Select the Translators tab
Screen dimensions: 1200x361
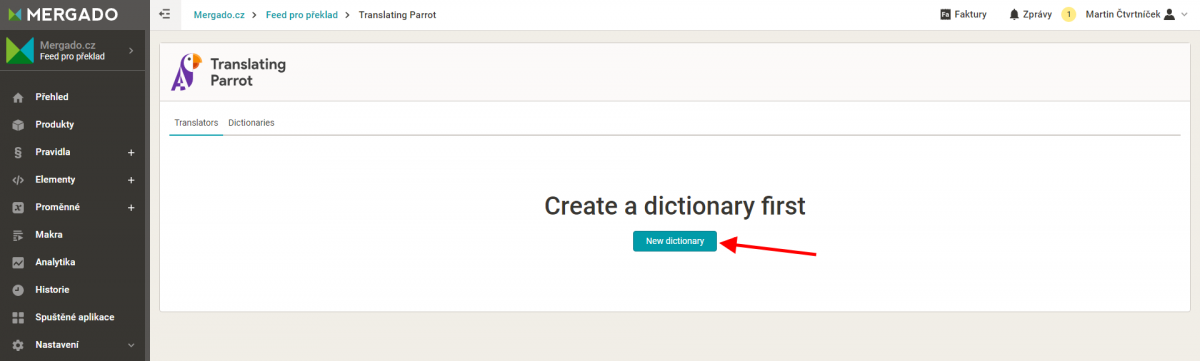pyautogui.click(x=196, y=122)
